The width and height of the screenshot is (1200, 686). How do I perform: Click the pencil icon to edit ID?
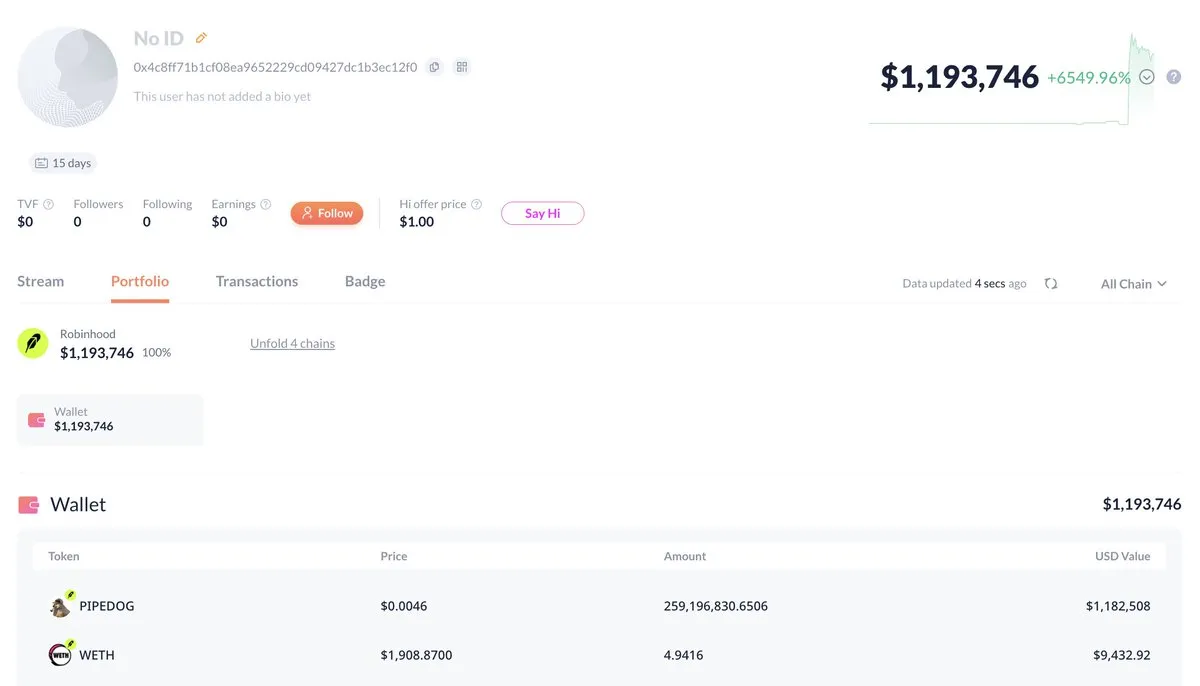pyautogui.click(x=201, y=38)
